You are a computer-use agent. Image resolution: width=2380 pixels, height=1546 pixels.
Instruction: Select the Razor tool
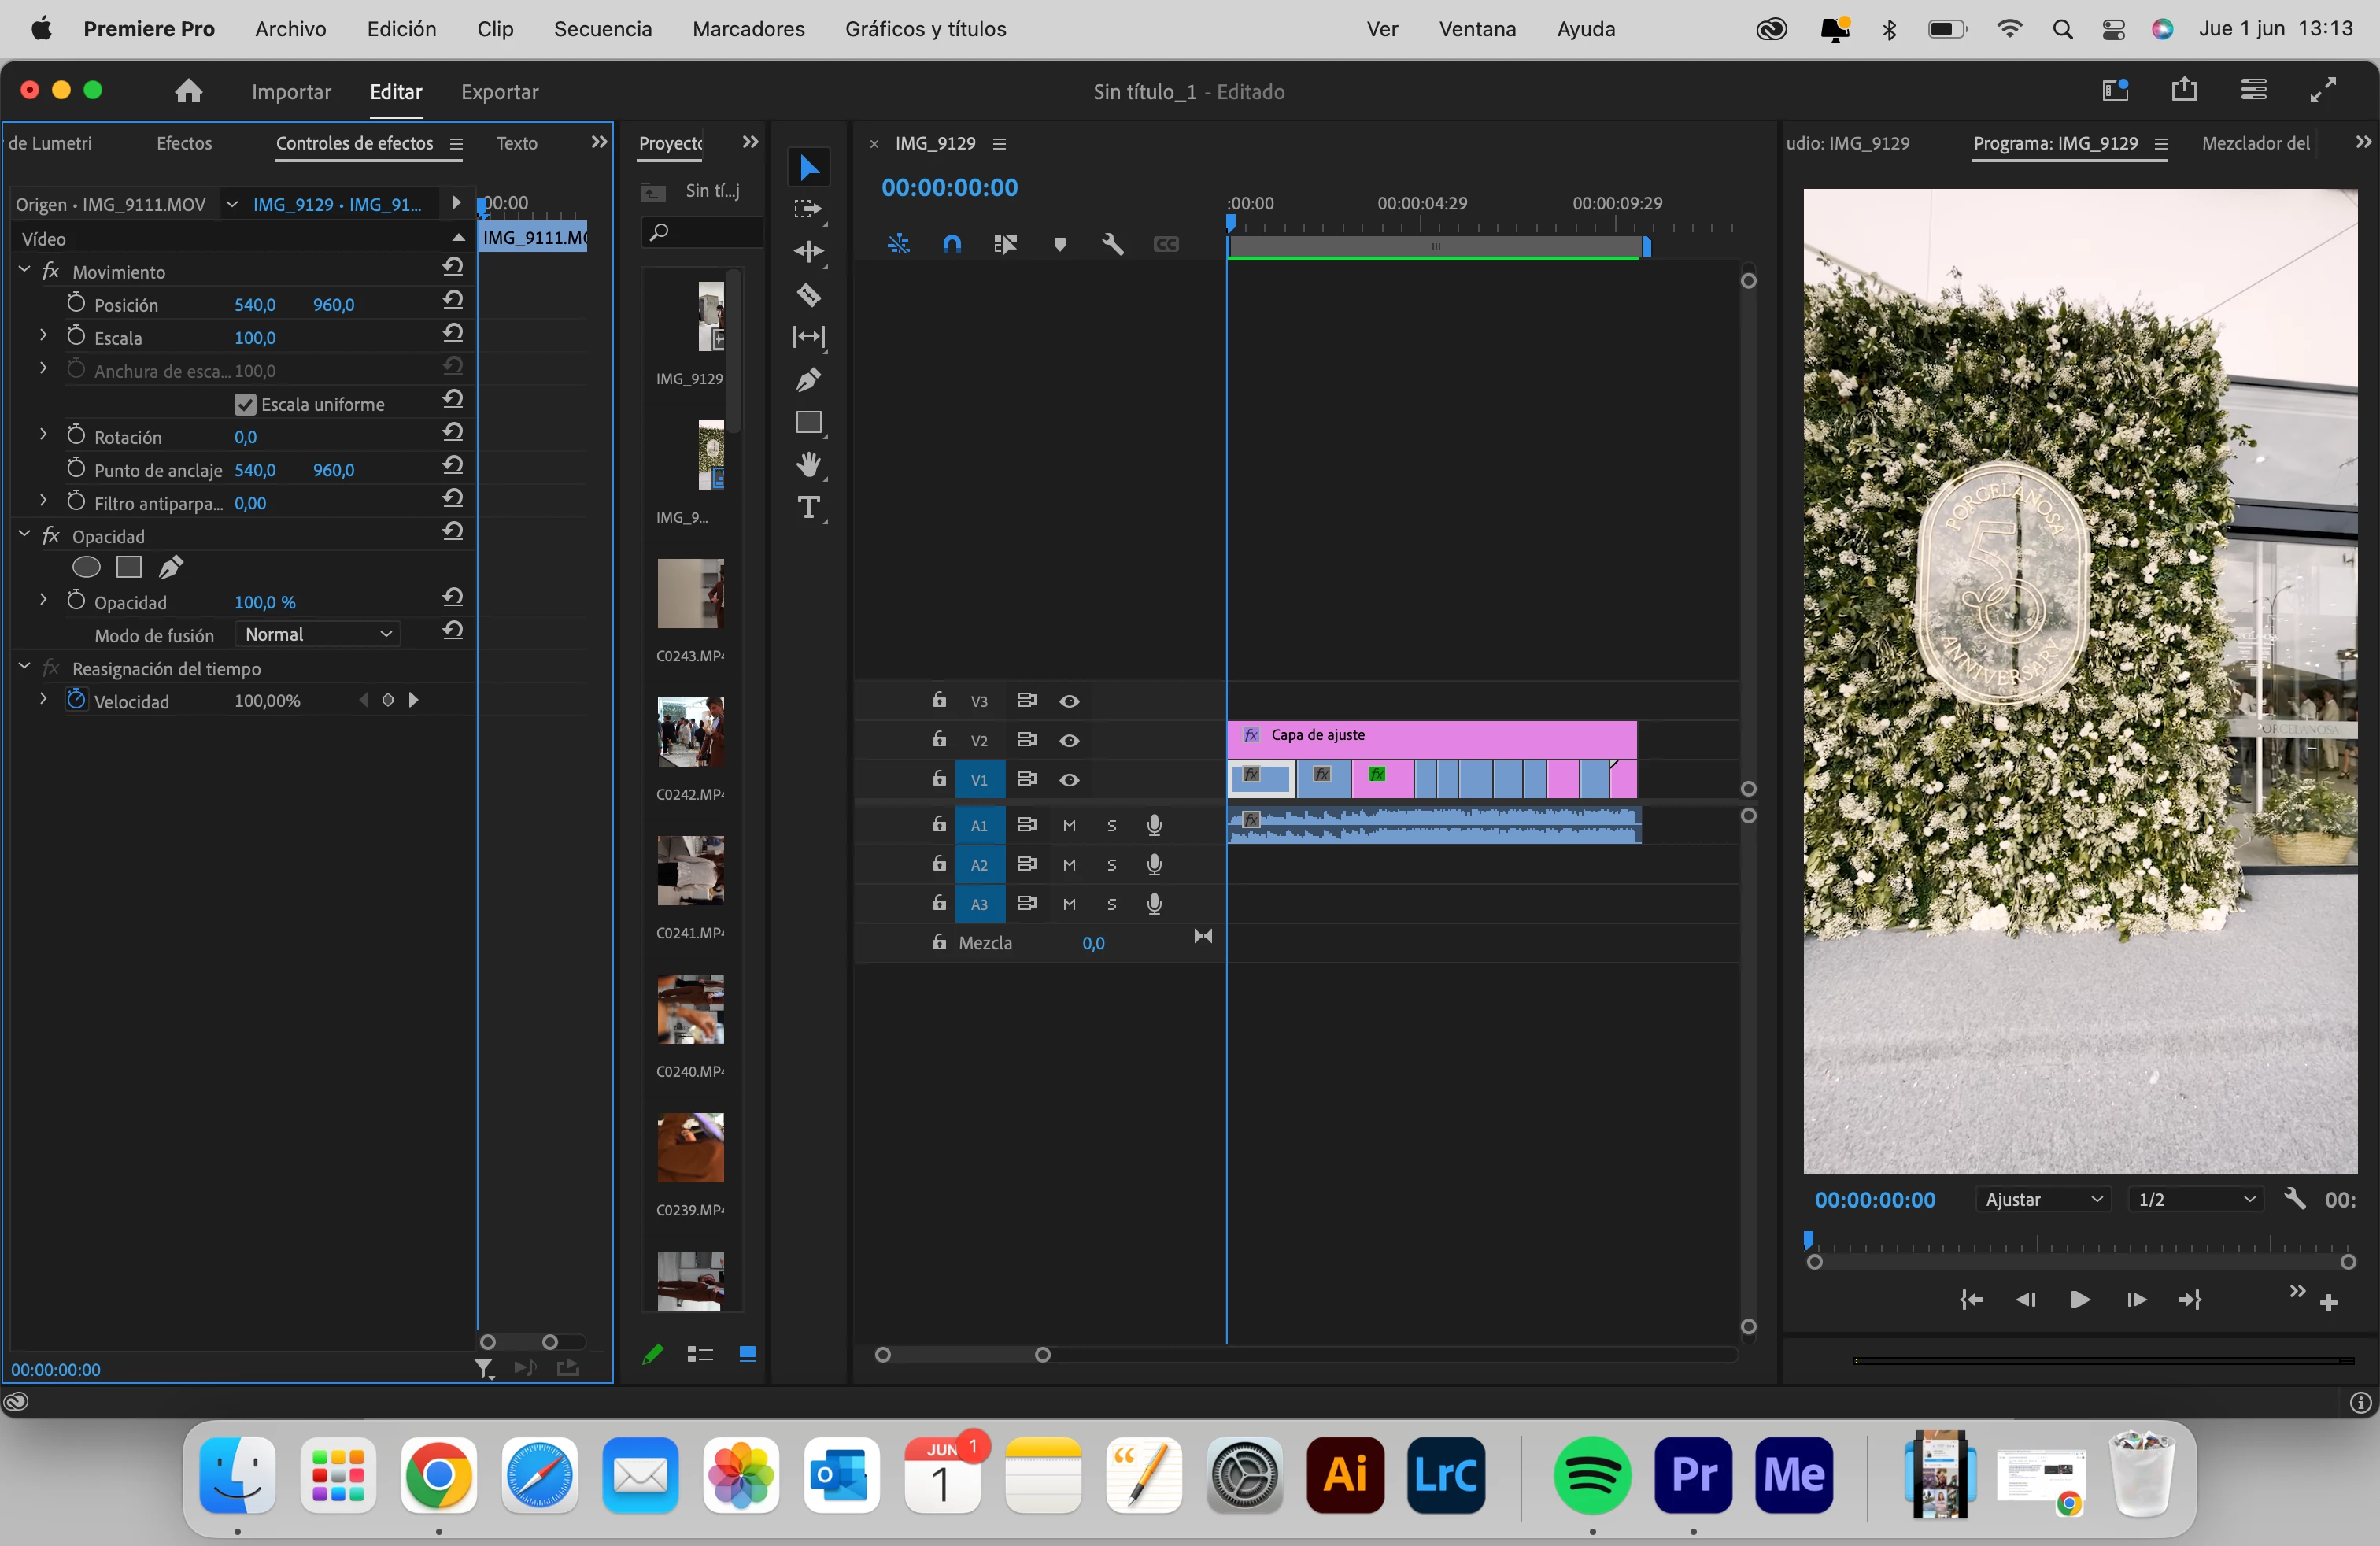pos(808,295)
